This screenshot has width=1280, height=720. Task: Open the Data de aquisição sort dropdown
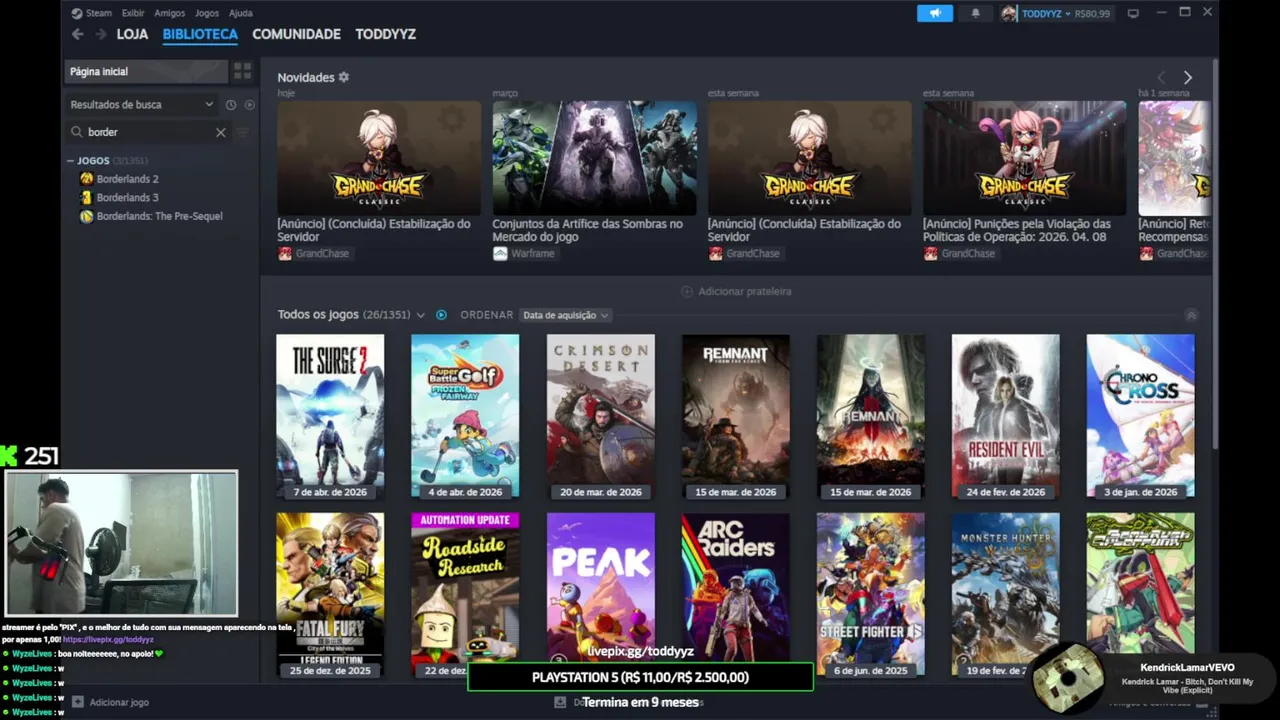click(x=565, y=315)
